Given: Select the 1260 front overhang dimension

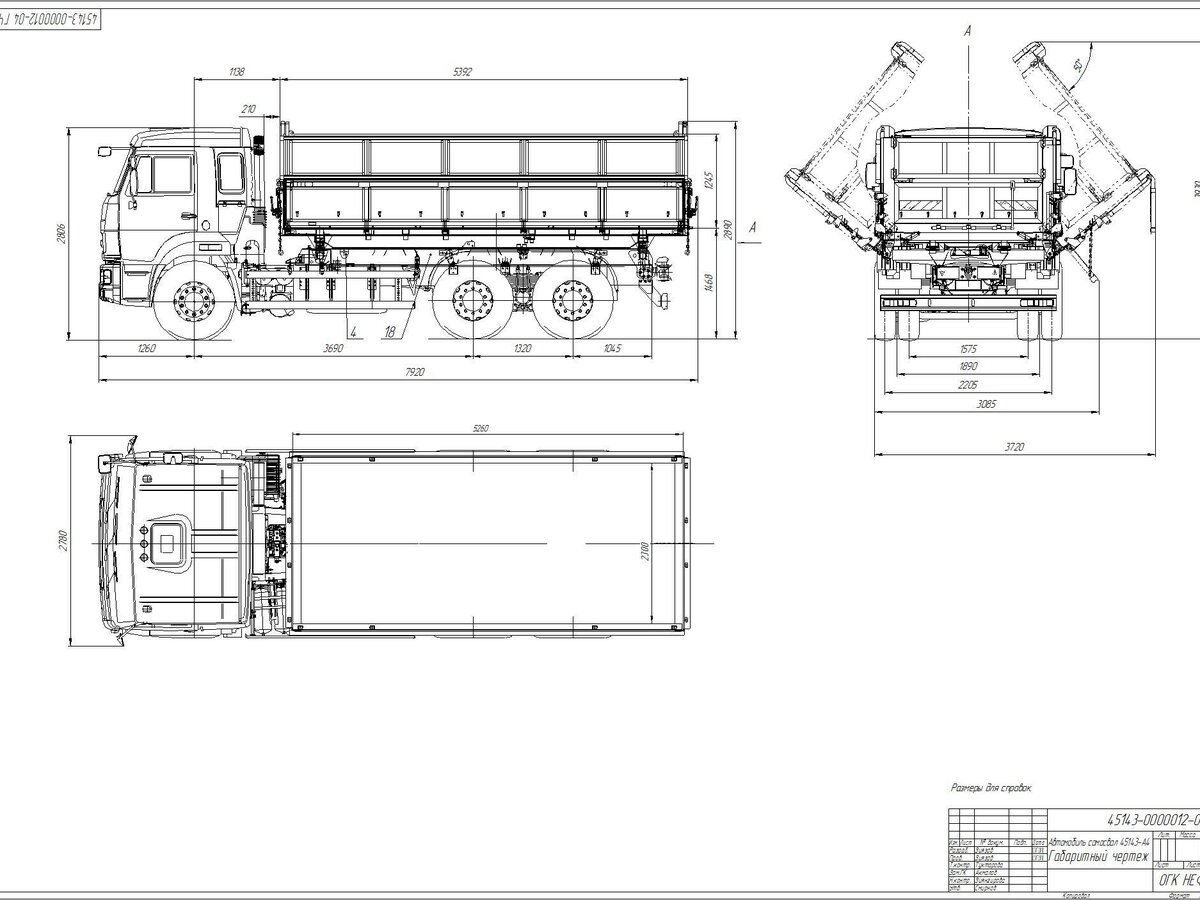Looking at the screenshot, I should coord(147,349).
